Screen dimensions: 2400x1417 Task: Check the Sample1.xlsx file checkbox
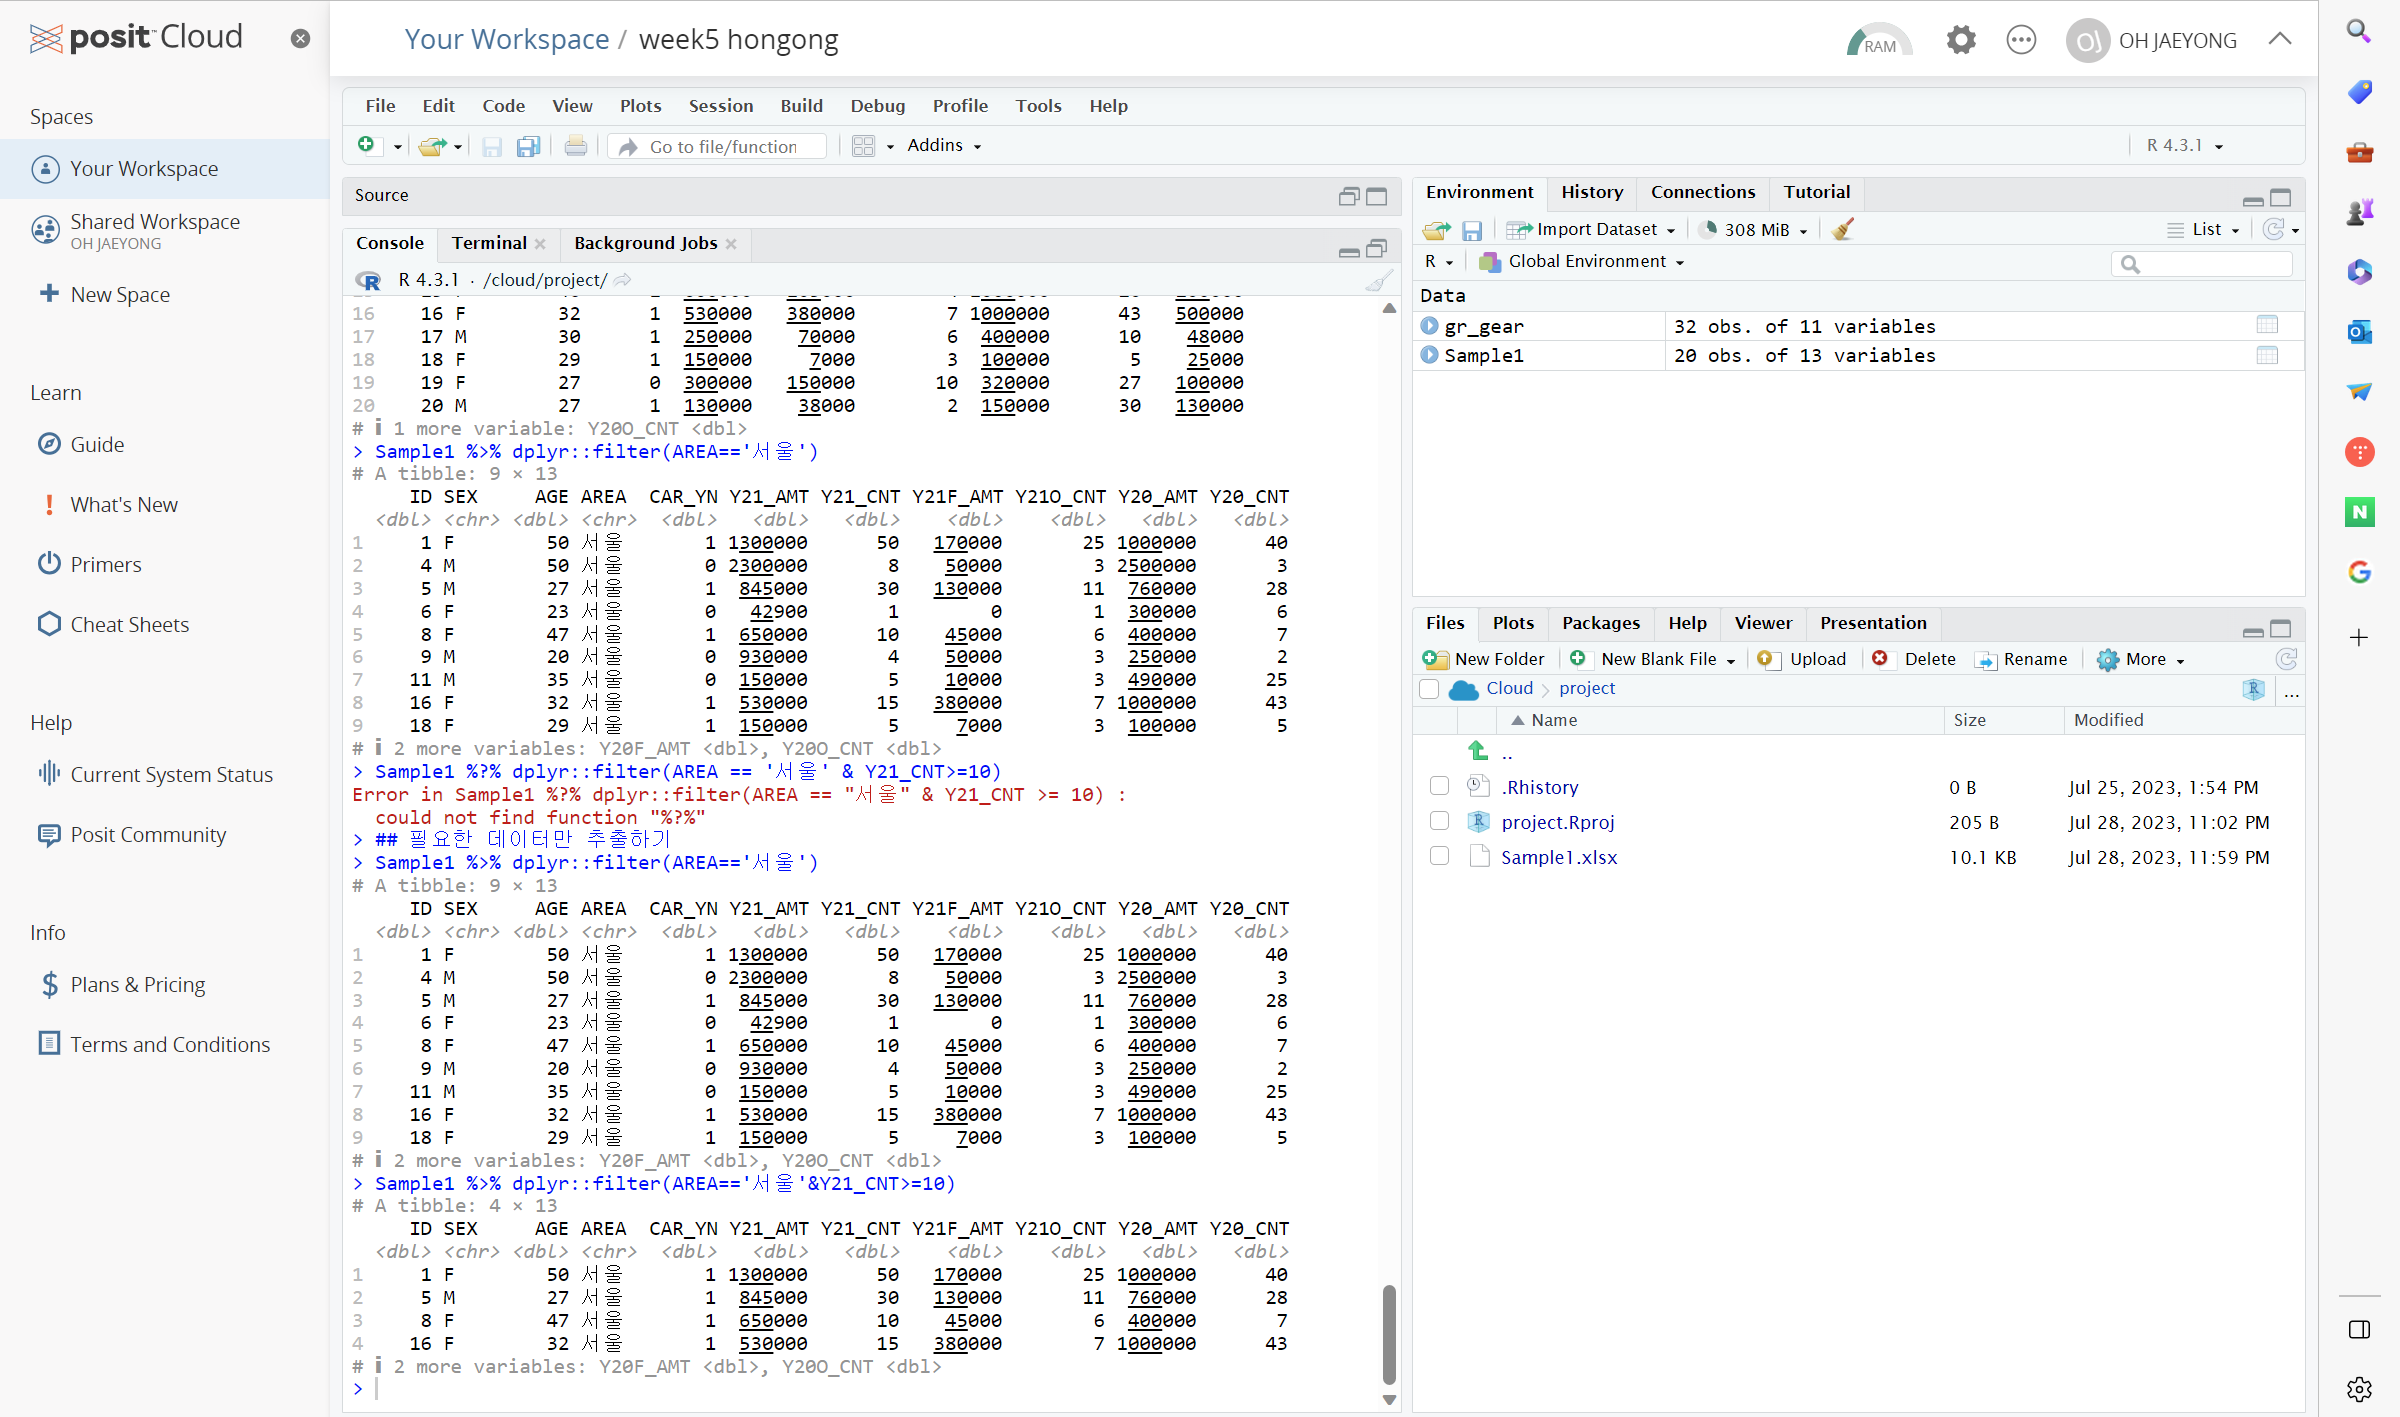1439,857
